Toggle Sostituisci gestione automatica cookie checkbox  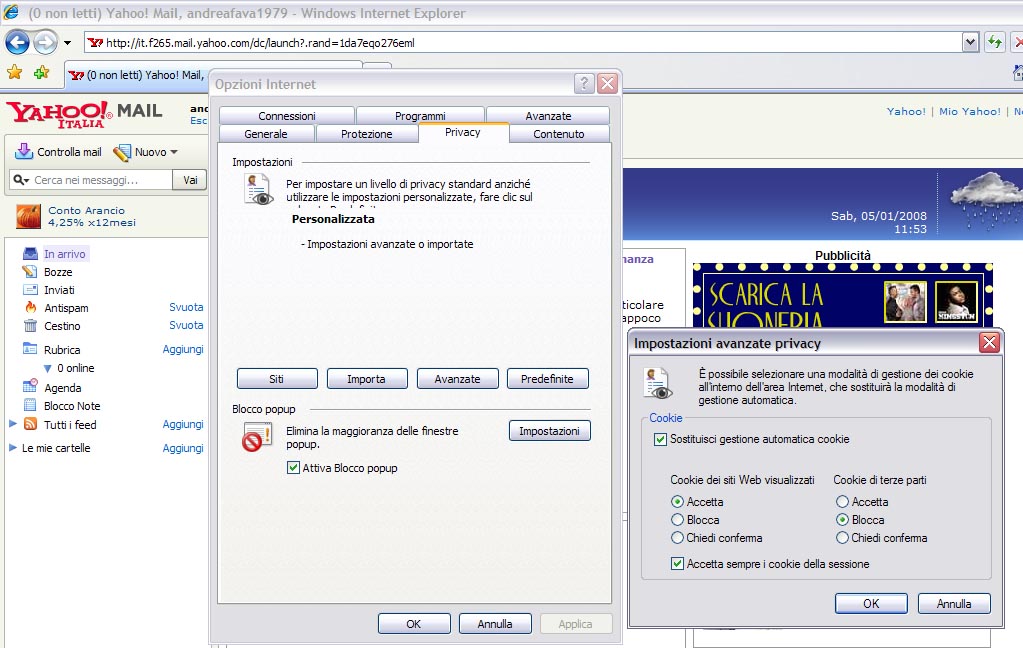(x=660, y=439)
